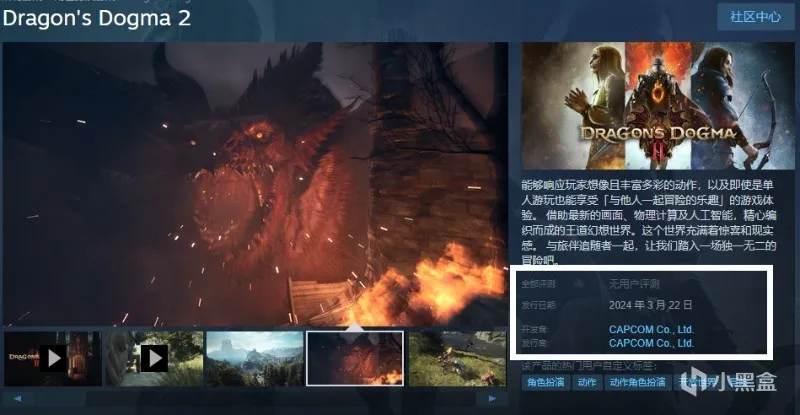Image resolution: width=800 pixels, height=415 pixels.
Task: Select the highlighted dragon screenshot thumbnail
Action: (x=355, y=358)
